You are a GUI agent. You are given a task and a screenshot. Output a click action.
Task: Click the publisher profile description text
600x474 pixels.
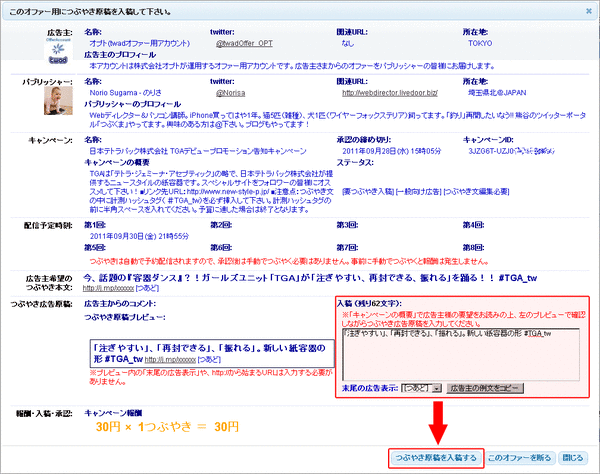pos(338,120)
